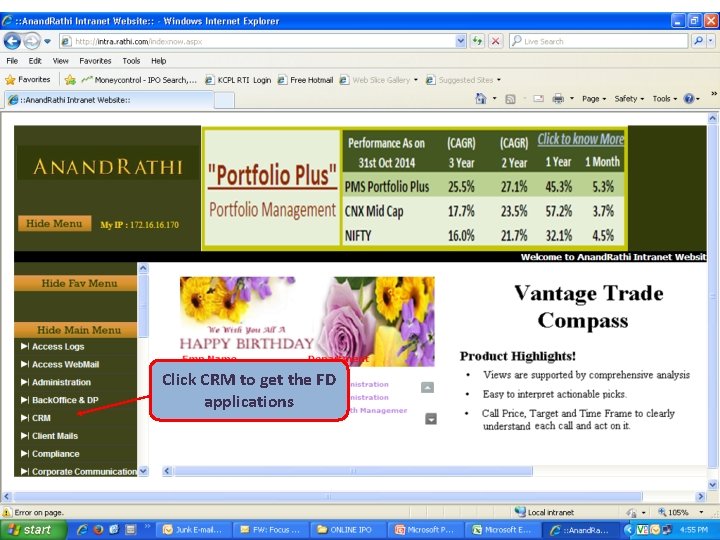
Task: Open the Page dropdown menu
Action: pyautogui.click(x=594, y=99)
